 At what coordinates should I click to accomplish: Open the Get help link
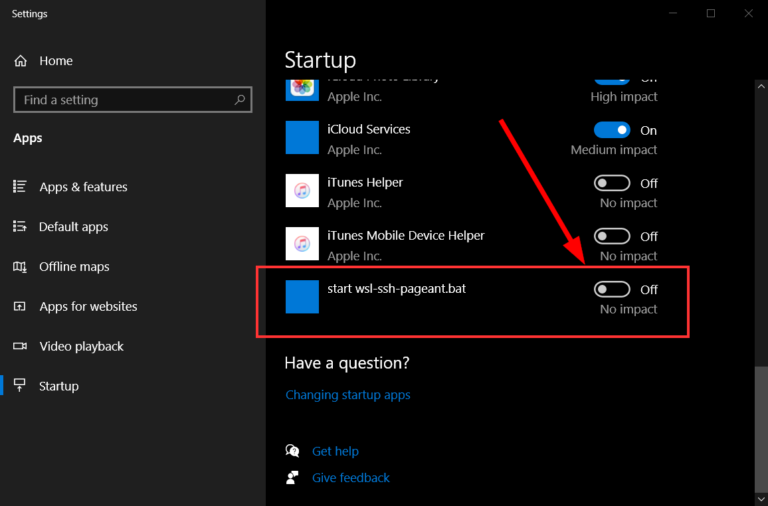(336, 451)
